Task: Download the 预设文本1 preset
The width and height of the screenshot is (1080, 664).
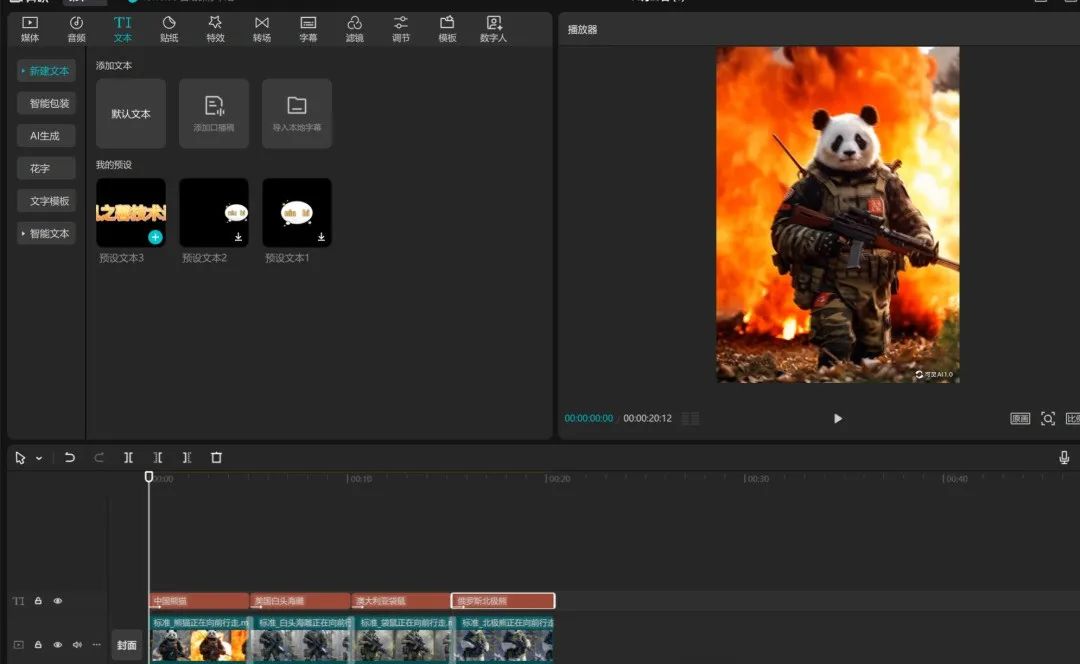Action: pos(321,237)
